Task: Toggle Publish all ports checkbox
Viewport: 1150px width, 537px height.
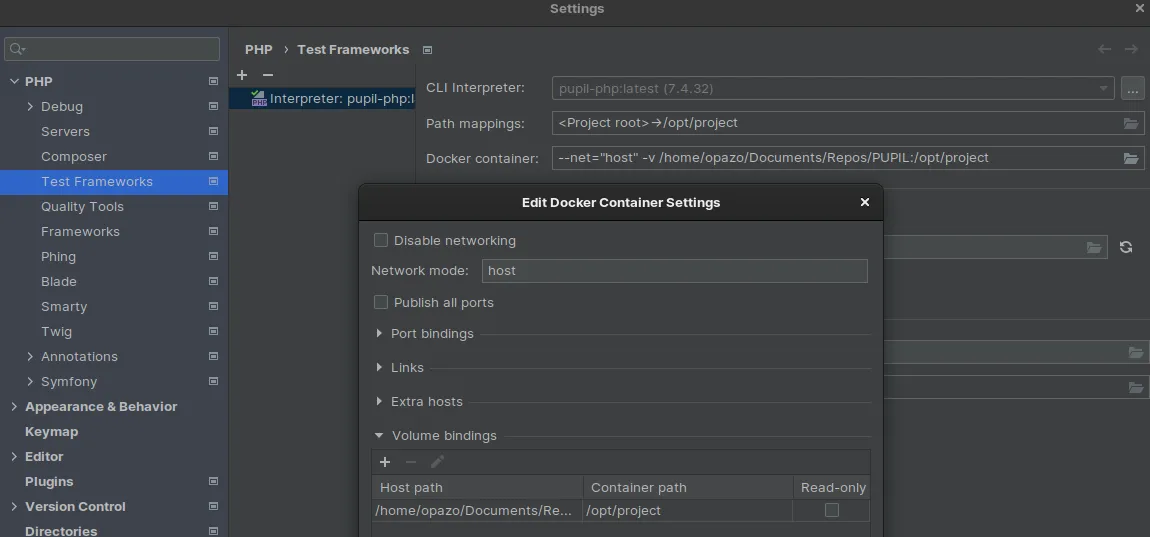Action: point(381,302)
